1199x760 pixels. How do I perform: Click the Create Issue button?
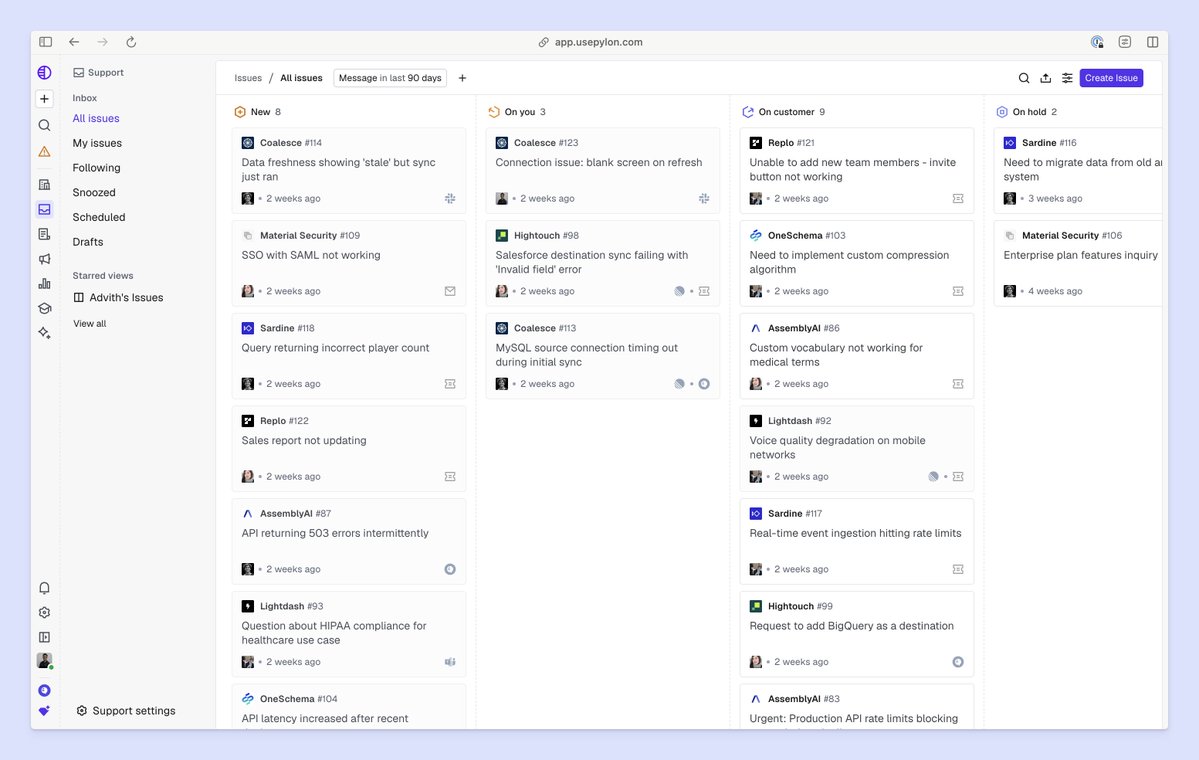(x=1111, y=78)
